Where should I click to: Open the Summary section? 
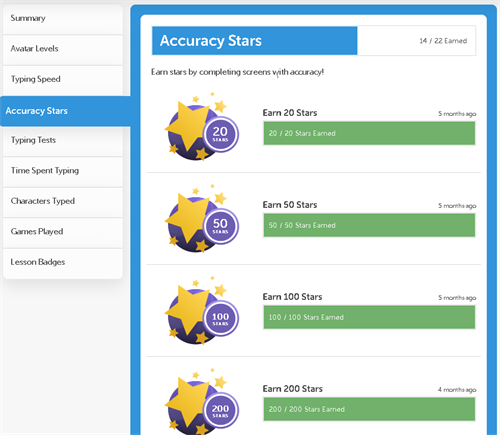click(x=63, y=19)
